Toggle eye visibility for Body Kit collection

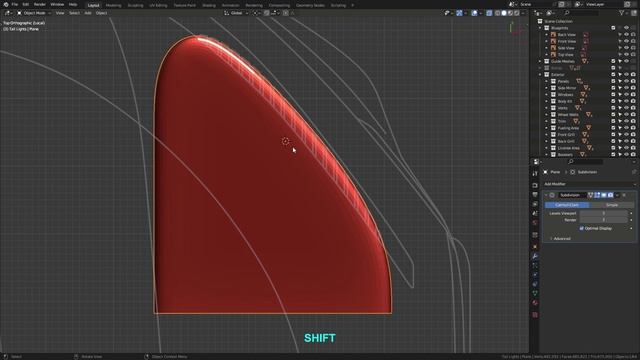(x=626, y=101)
